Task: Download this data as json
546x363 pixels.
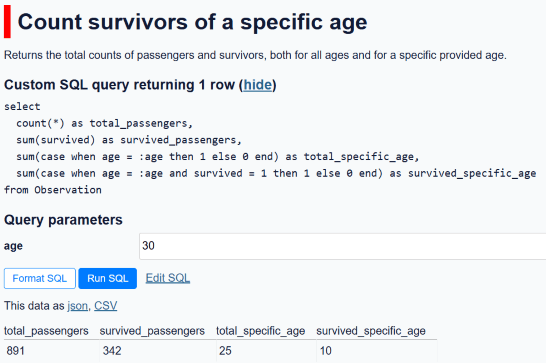Action: tap(77, 306)
